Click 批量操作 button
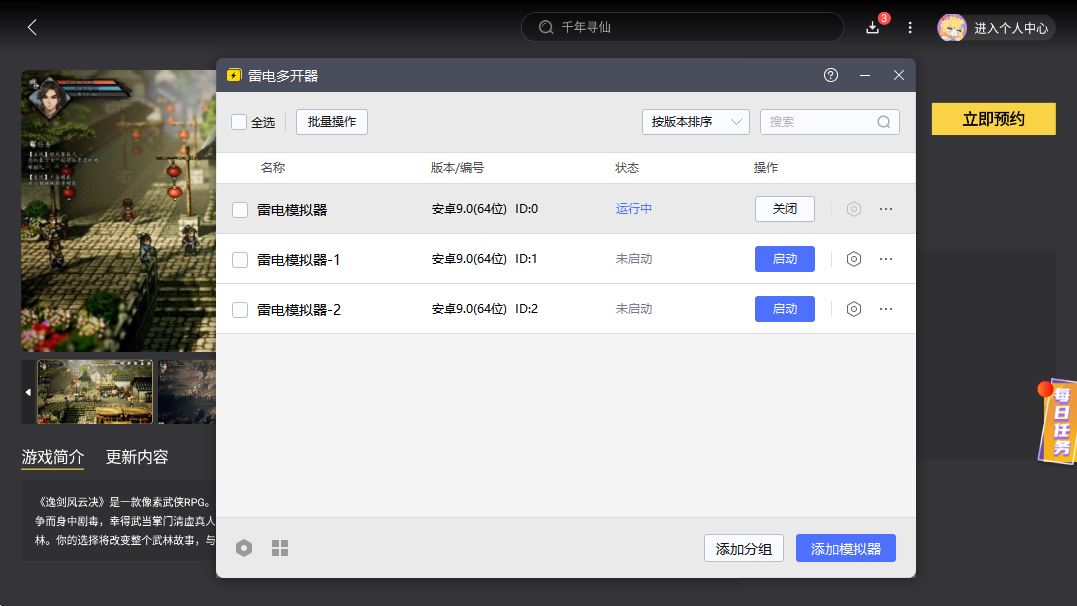This screenshot has width=1077, height=606. pos(332,122)
